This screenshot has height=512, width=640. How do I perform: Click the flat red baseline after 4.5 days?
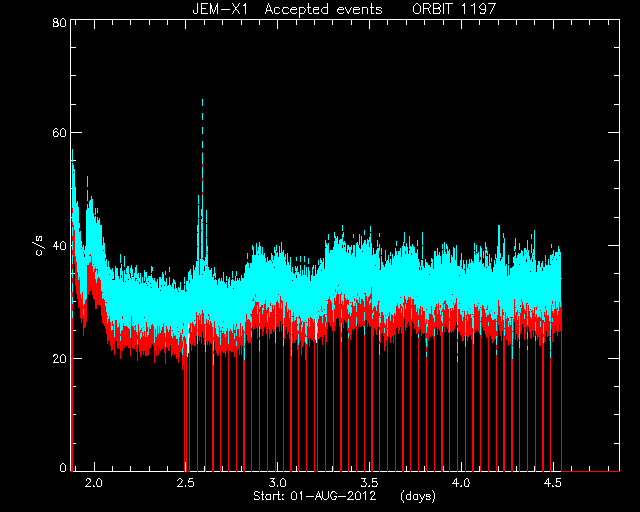pyautogui.click(x=591, y=471)
